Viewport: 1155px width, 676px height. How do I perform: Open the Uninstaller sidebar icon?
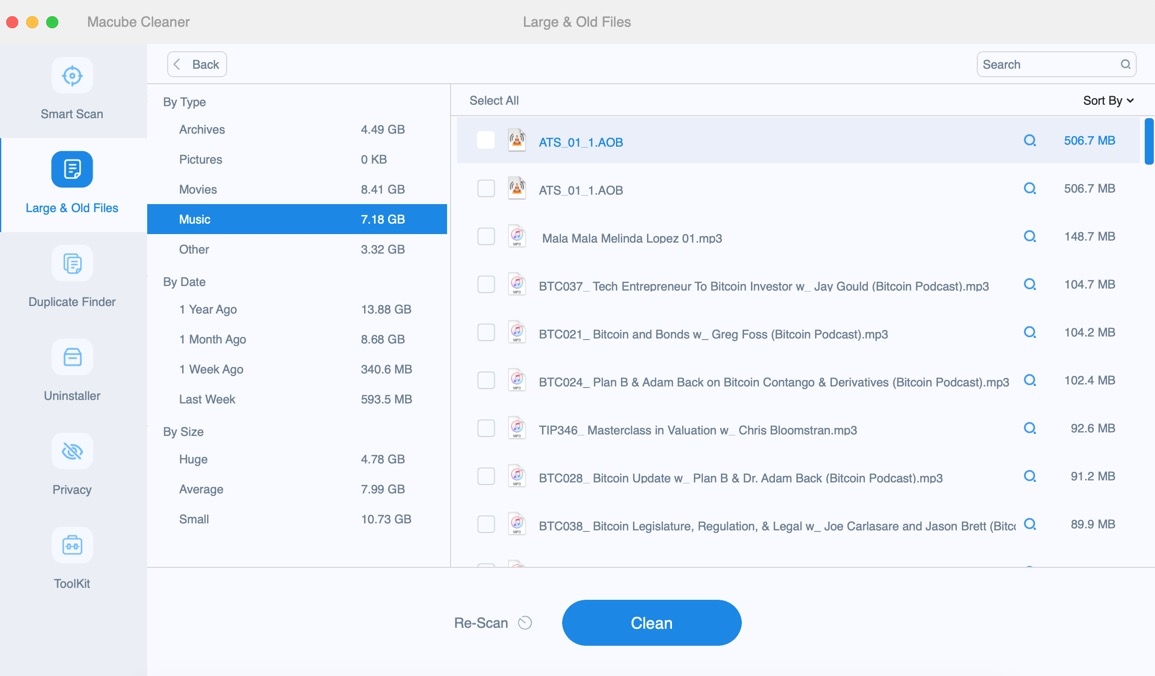pyautogui.click(x=72, y=357)
